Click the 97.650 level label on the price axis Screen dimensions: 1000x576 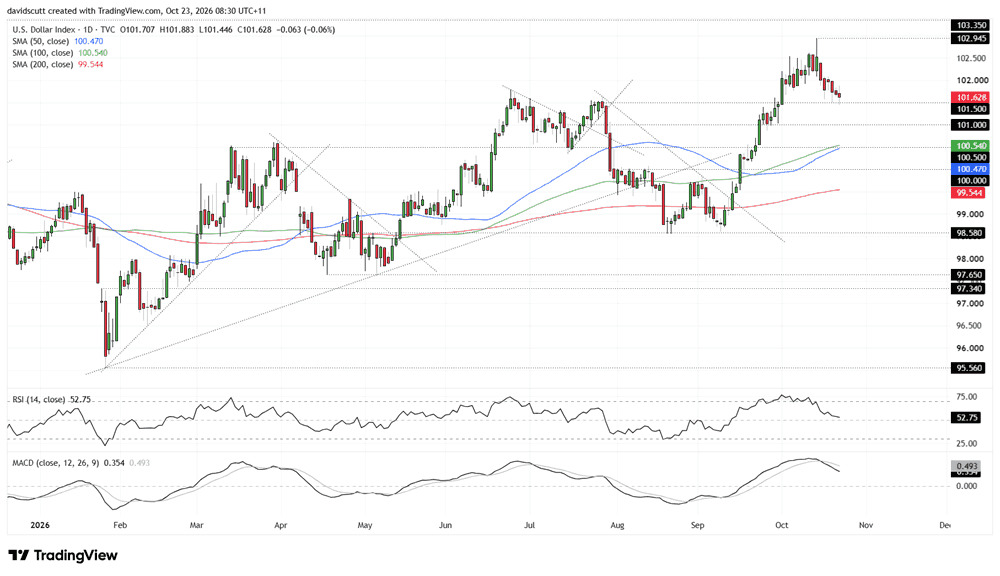pos(969,275)
